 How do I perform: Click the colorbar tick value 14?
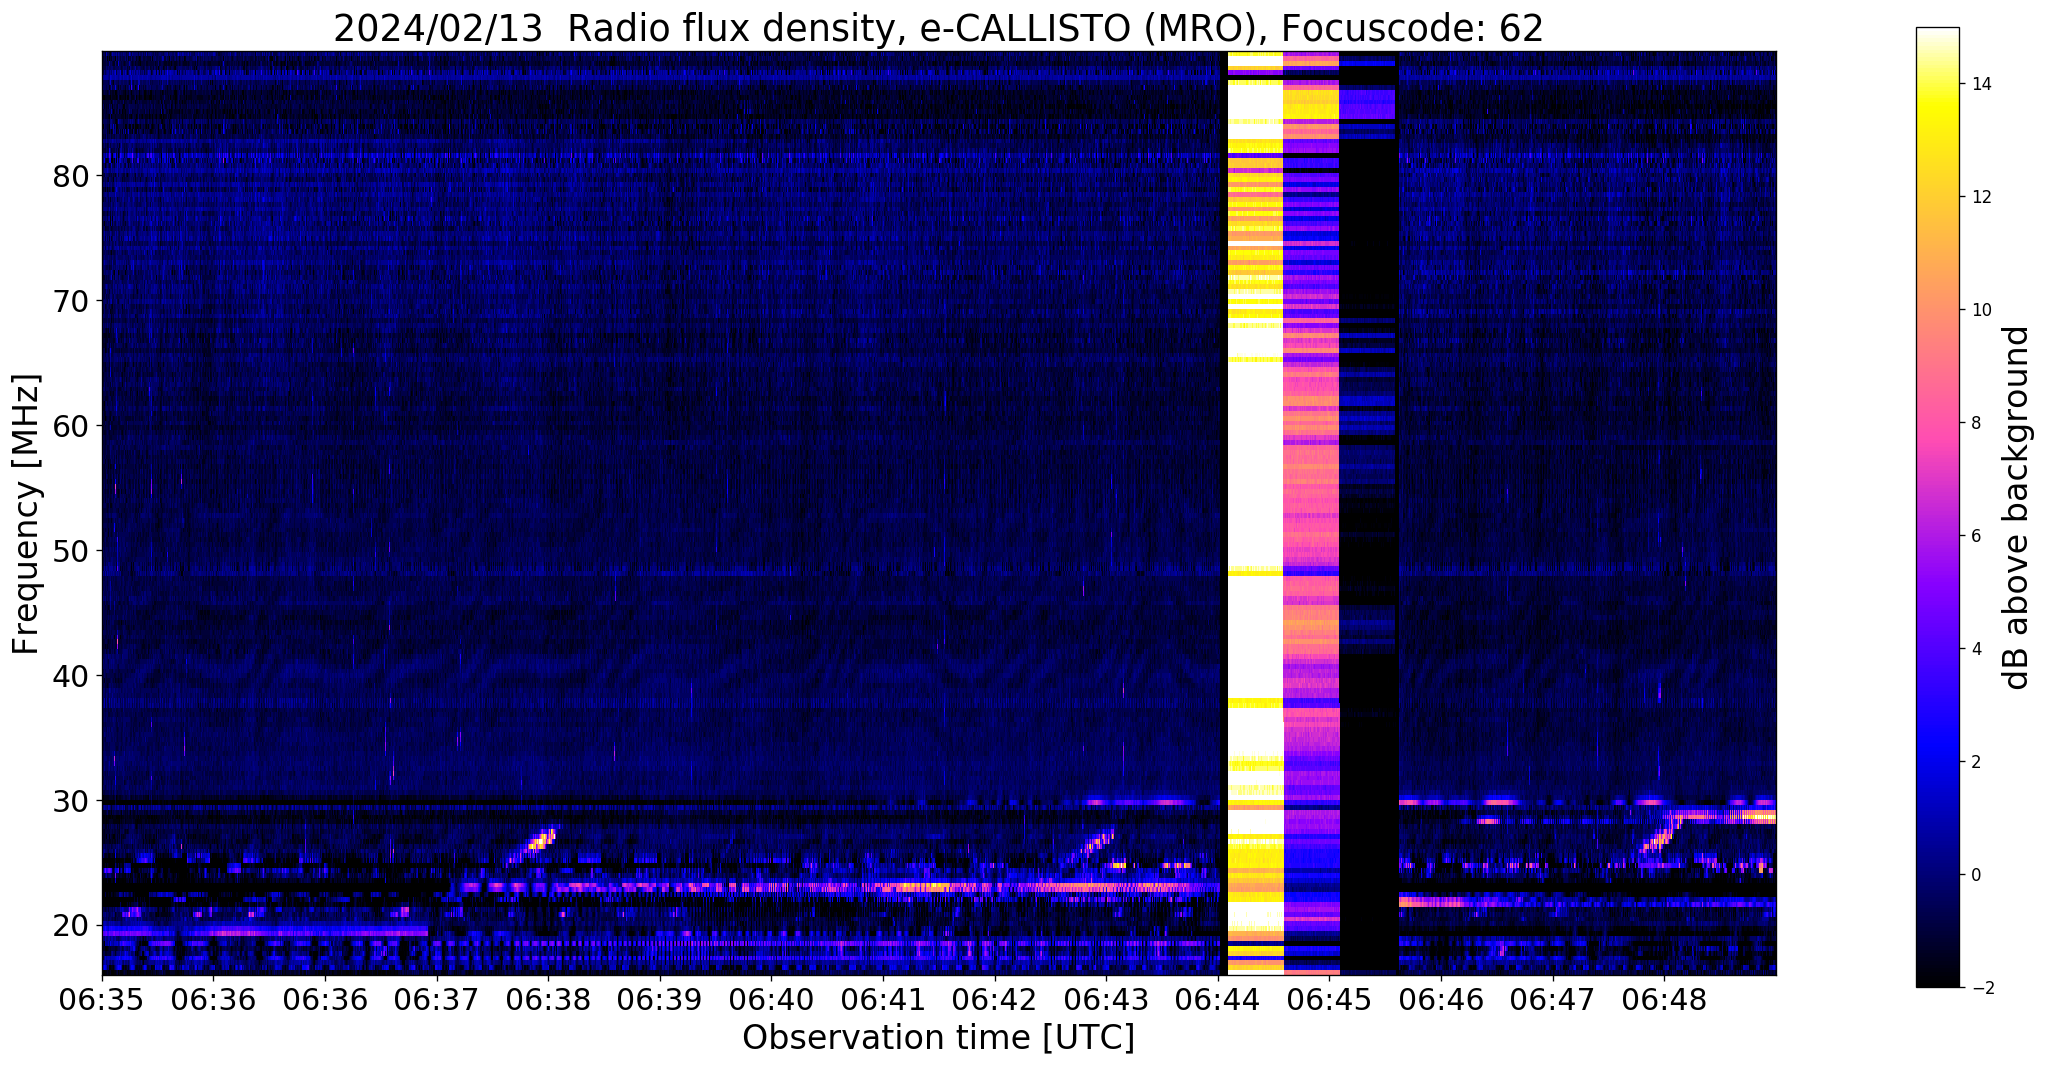pyautogui.click(x=1981, y=84)
